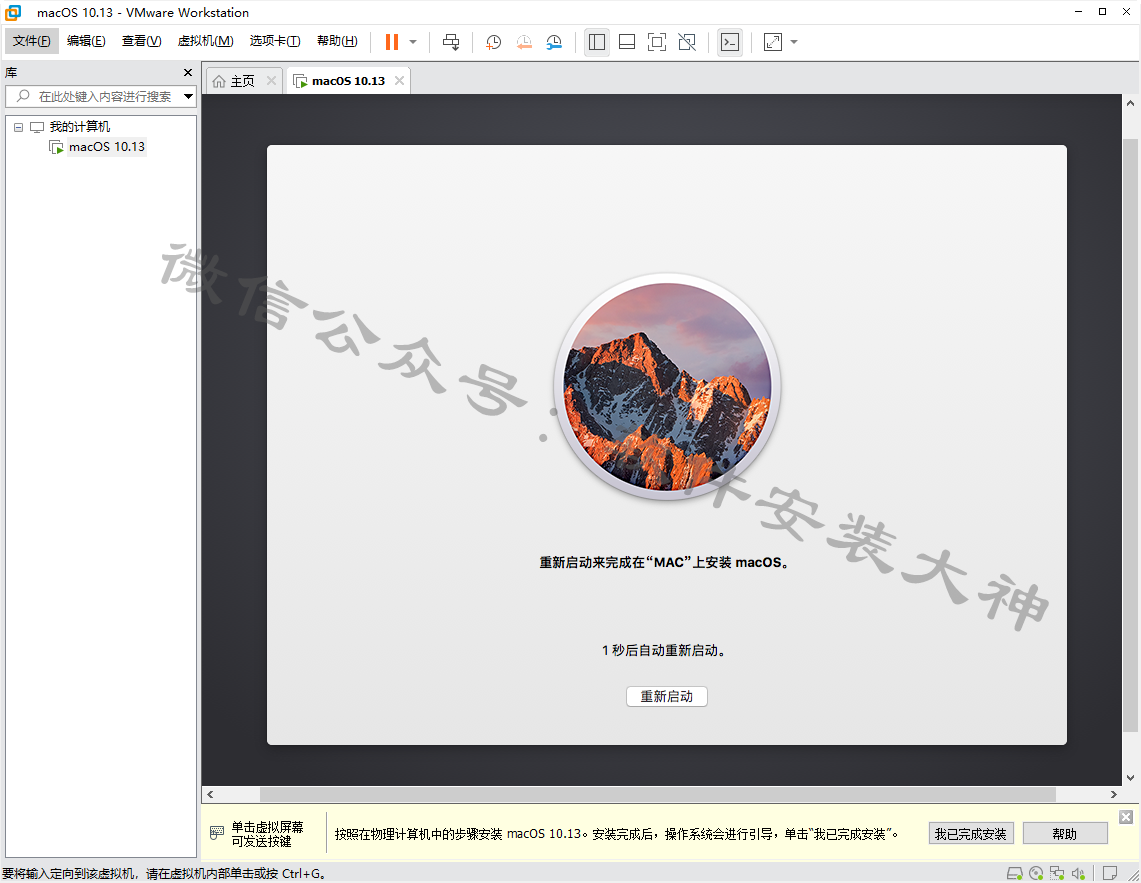Enter full screen mode
The height and width of the screenshot is (883, 1141).
tap(656, 42)
